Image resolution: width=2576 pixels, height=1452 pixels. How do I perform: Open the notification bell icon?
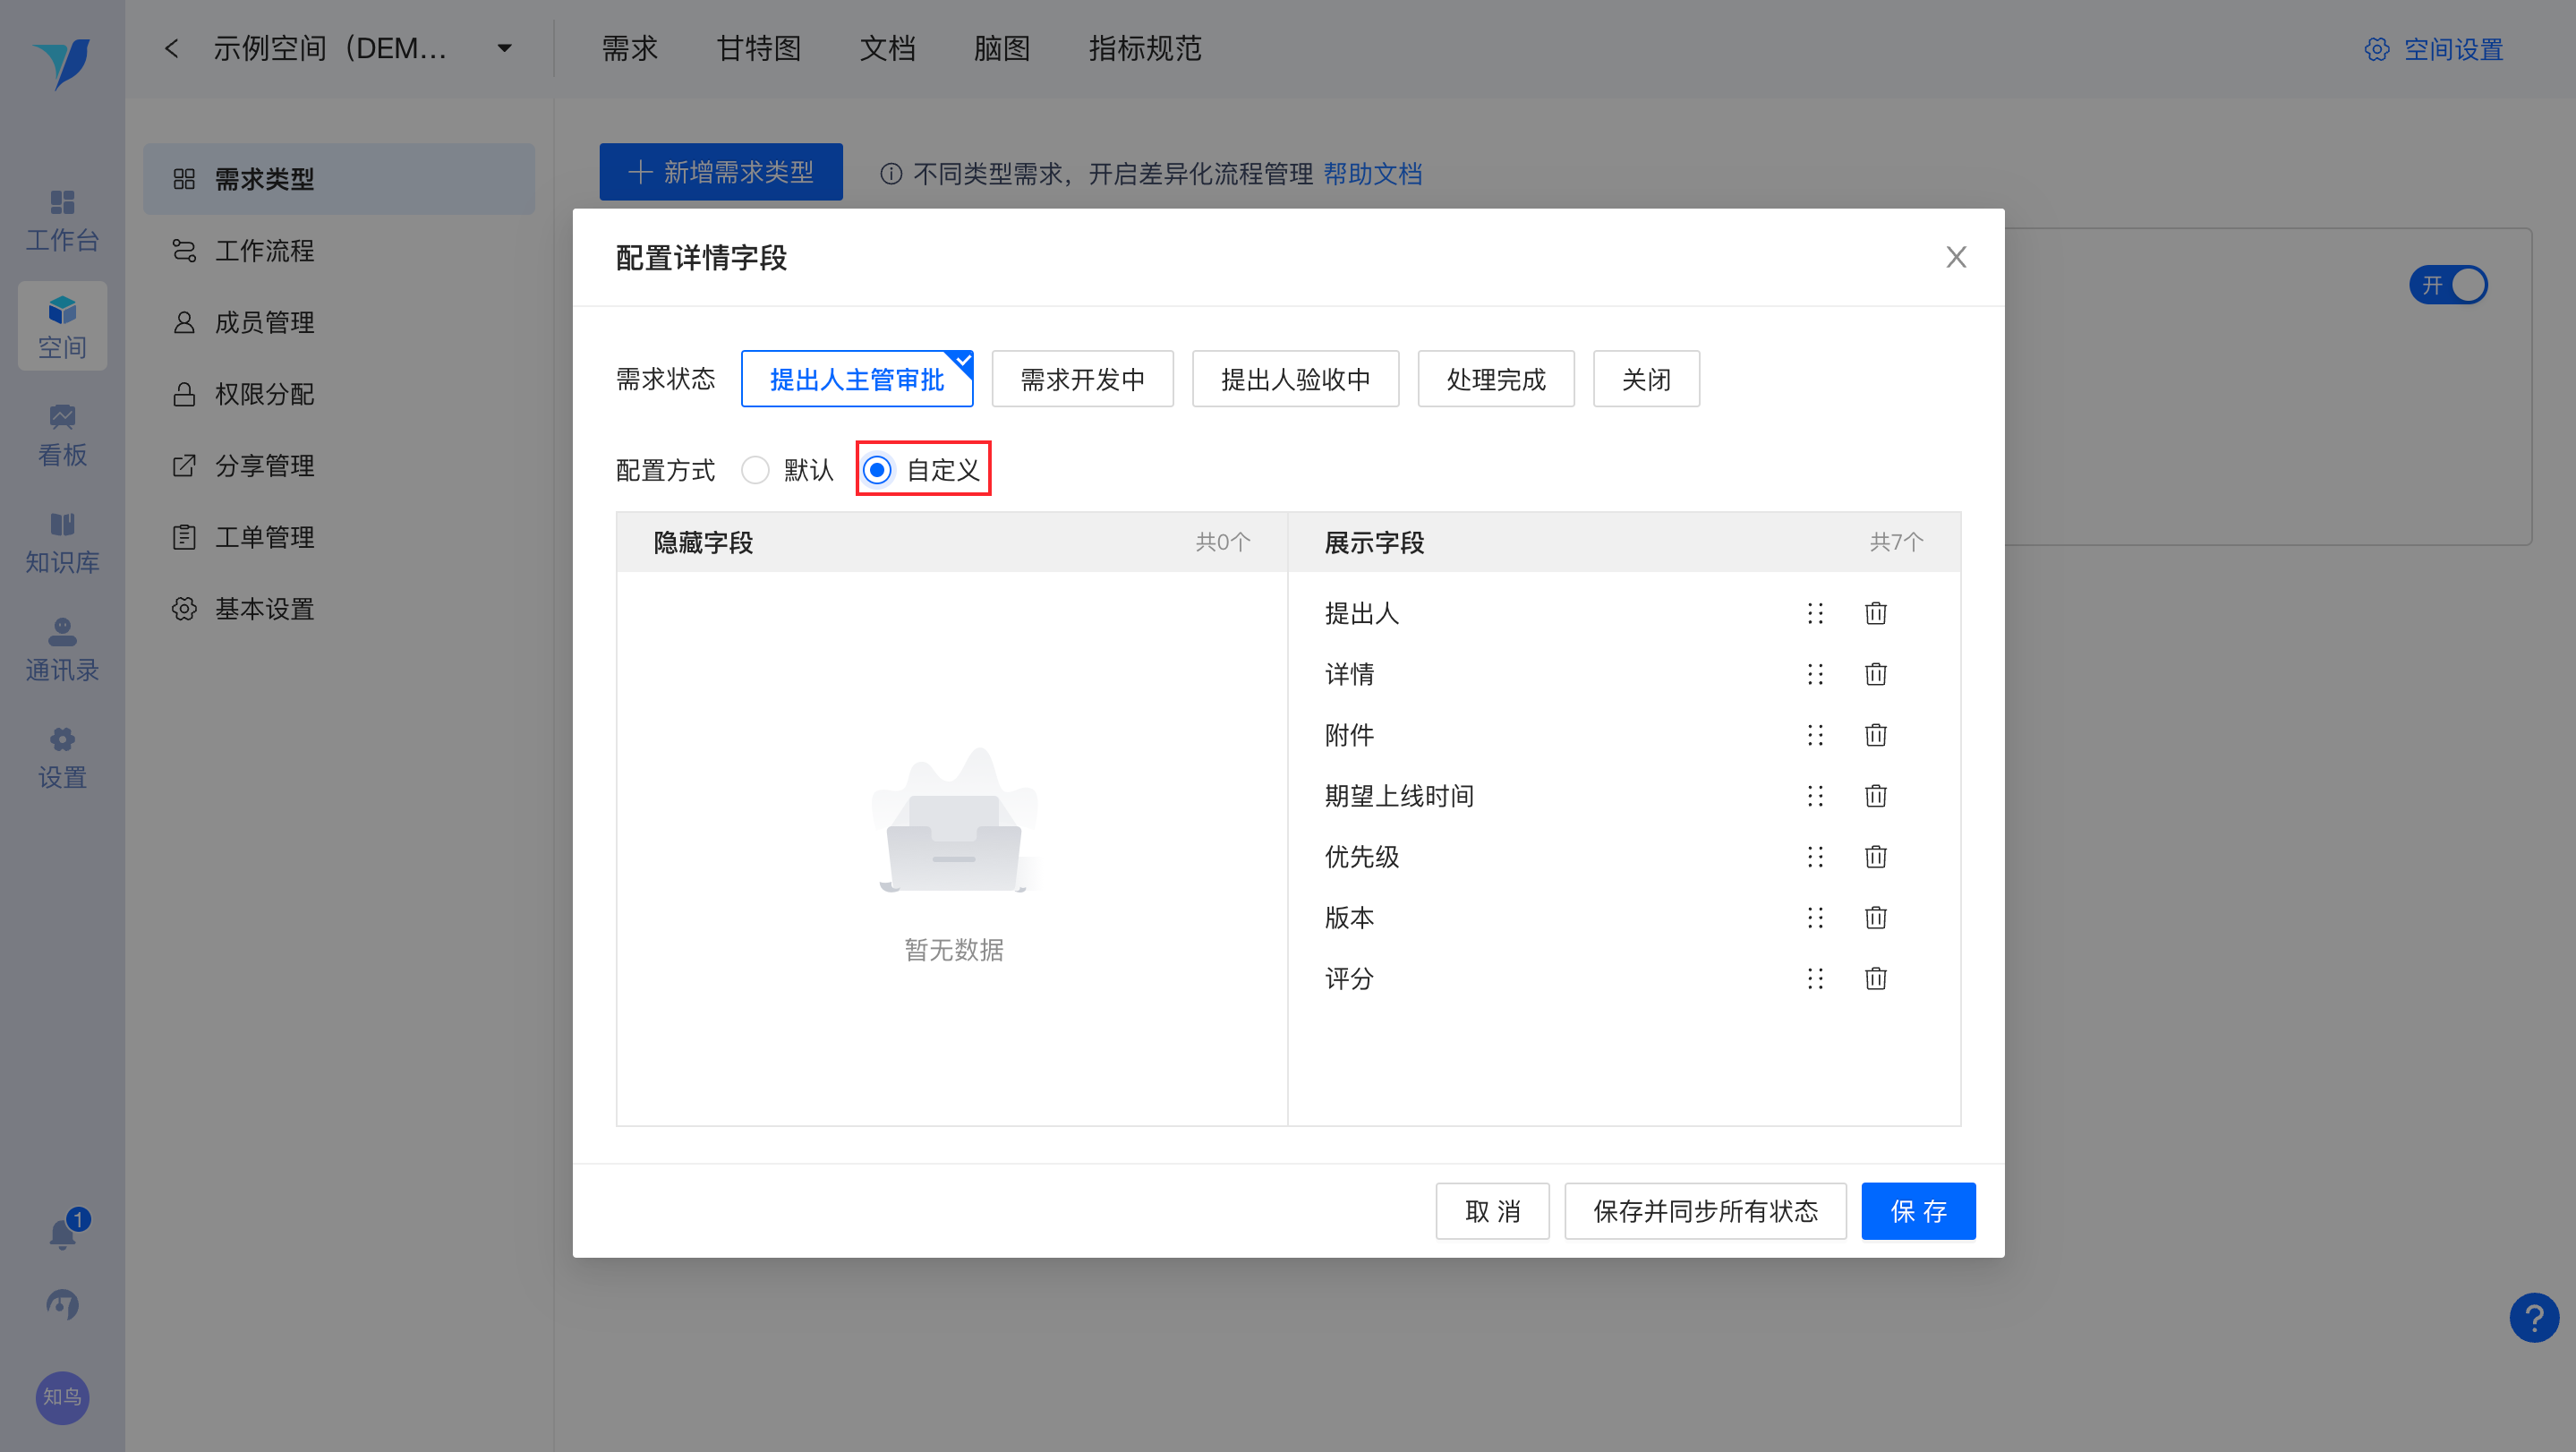tap(63, 1233)
